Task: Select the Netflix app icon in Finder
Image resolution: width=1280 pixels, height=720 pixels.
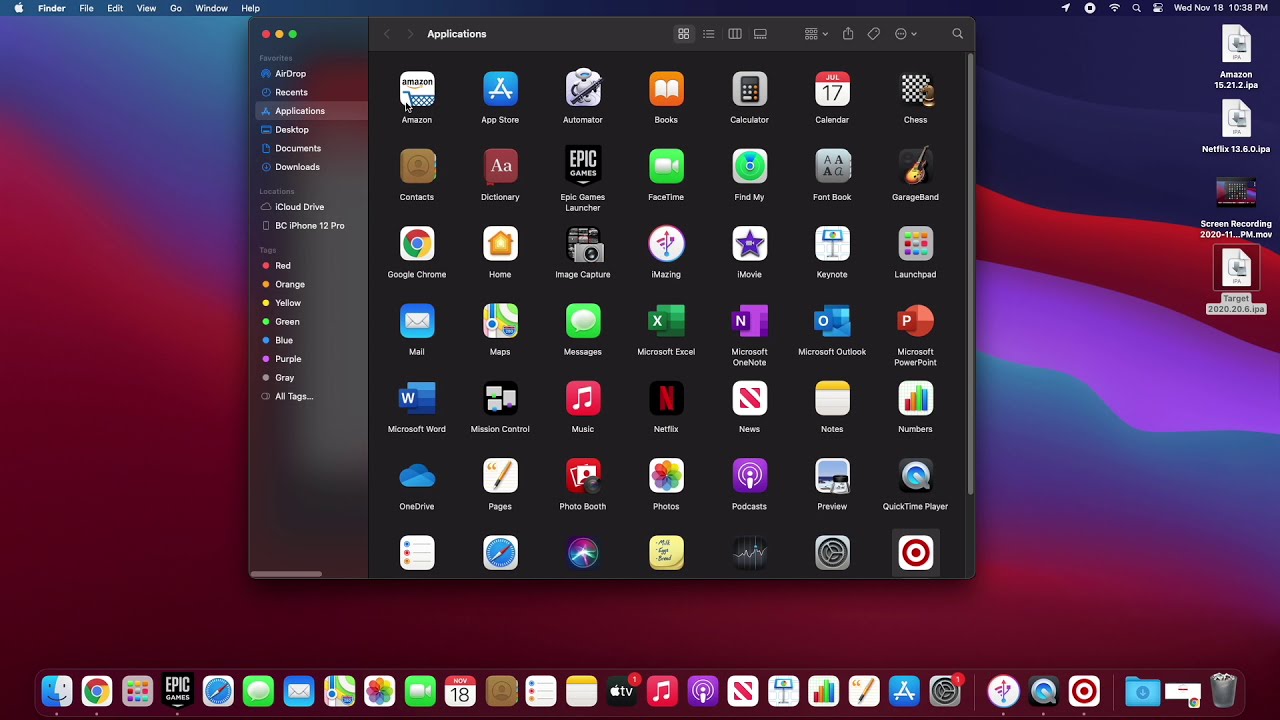Action: click(x=666, y=398)
